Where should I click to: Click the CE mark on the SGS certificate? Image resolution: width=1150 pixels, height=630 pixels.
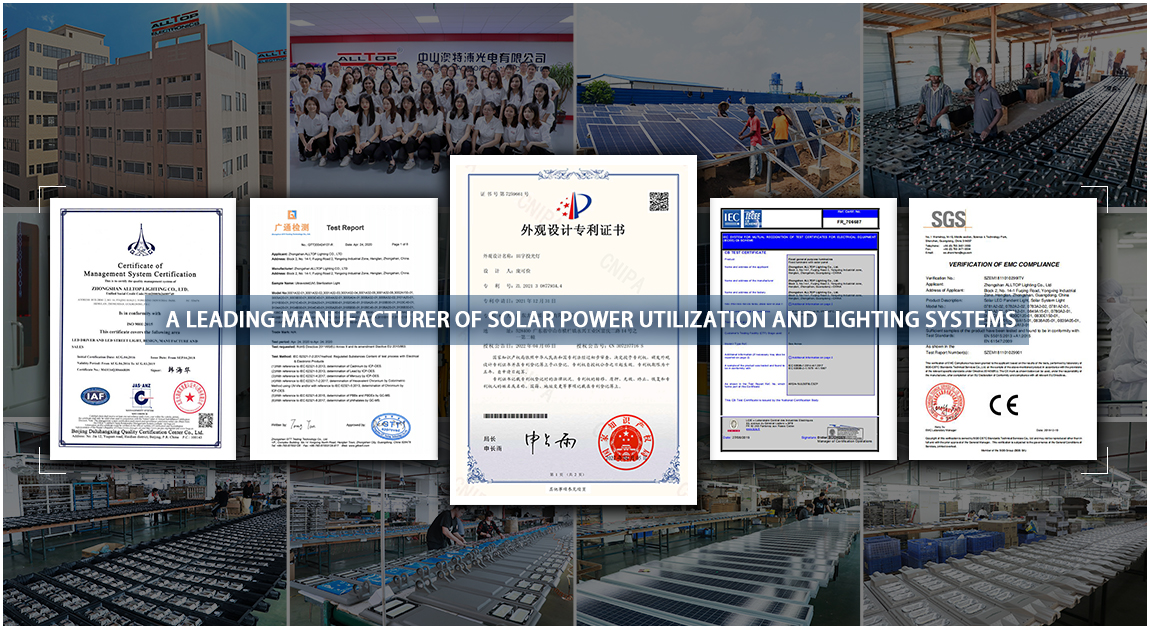pyautogui.click(x=1003, y=405)
